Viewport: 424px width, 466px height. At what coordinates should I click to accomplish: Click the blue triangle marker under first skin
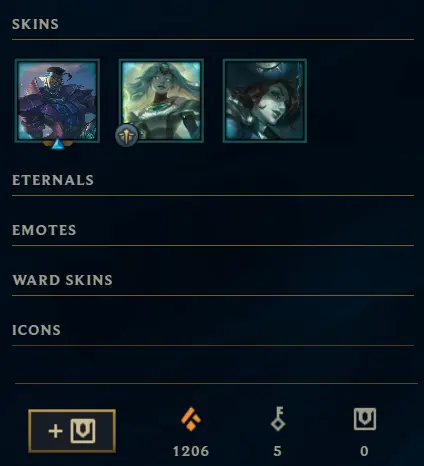pyautogui.click(x=58, y=144)
